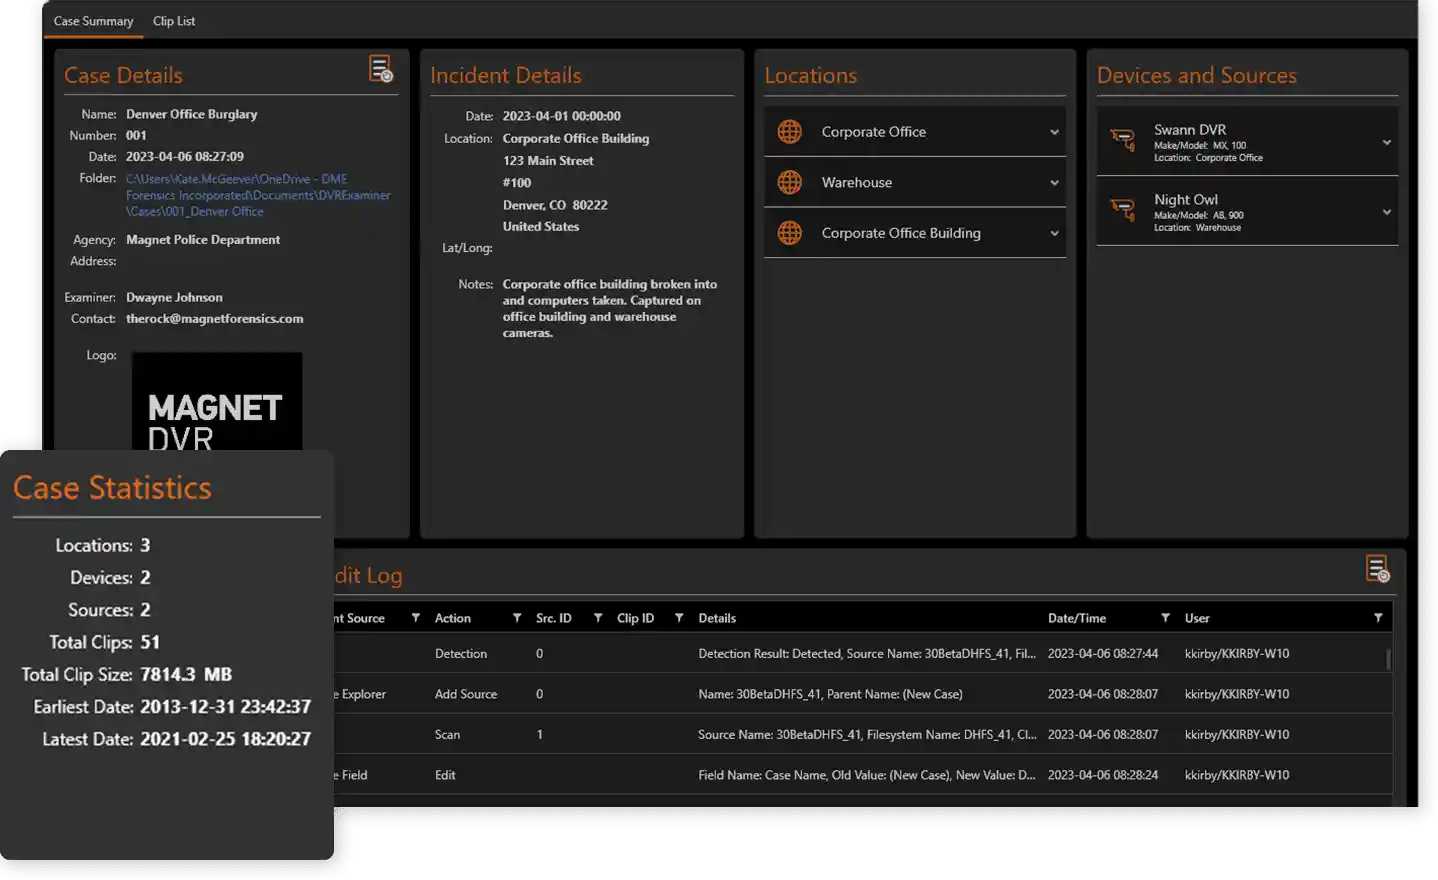Click the Swann DVR camera icon
The width and height of the screenshot is (1438, 880).
click(1123, 141)
